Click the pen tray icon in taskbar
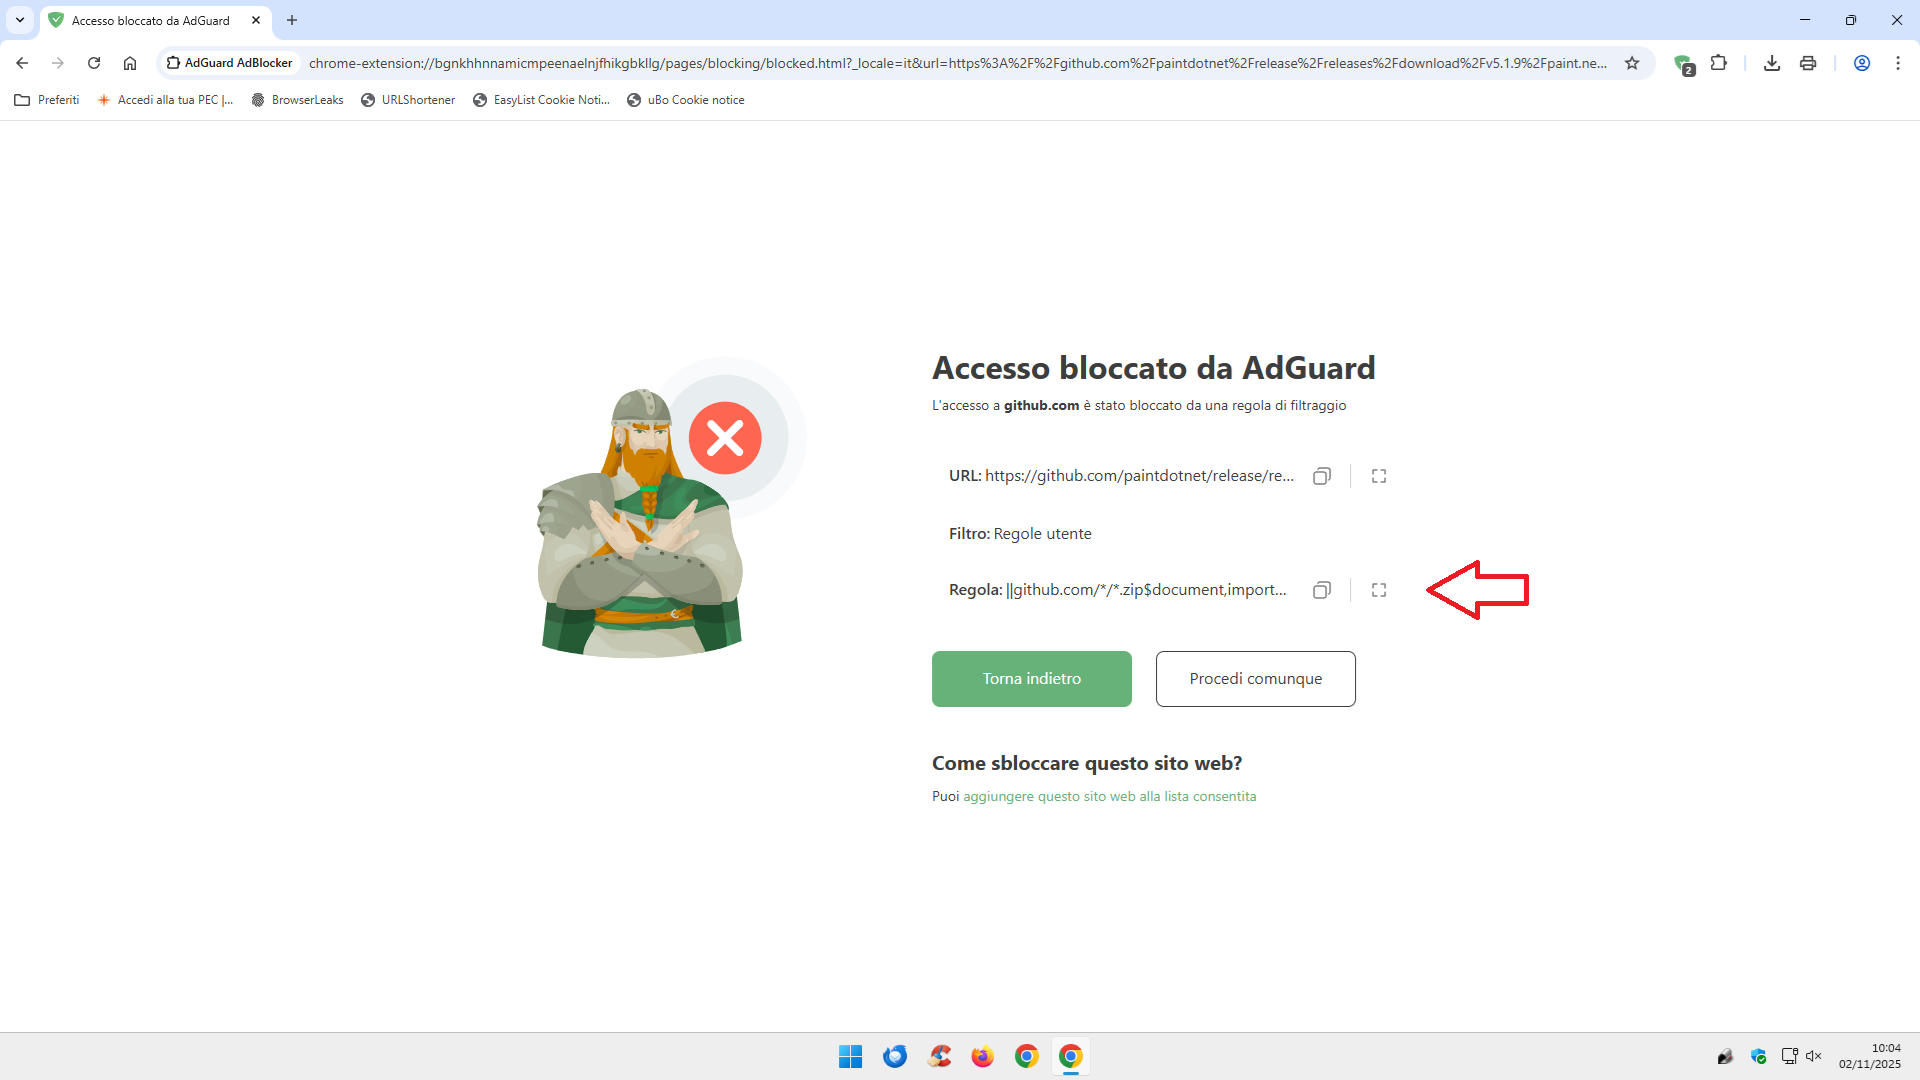The height and width of the screenshot is (1080, 1920). pos(1725,1056)
